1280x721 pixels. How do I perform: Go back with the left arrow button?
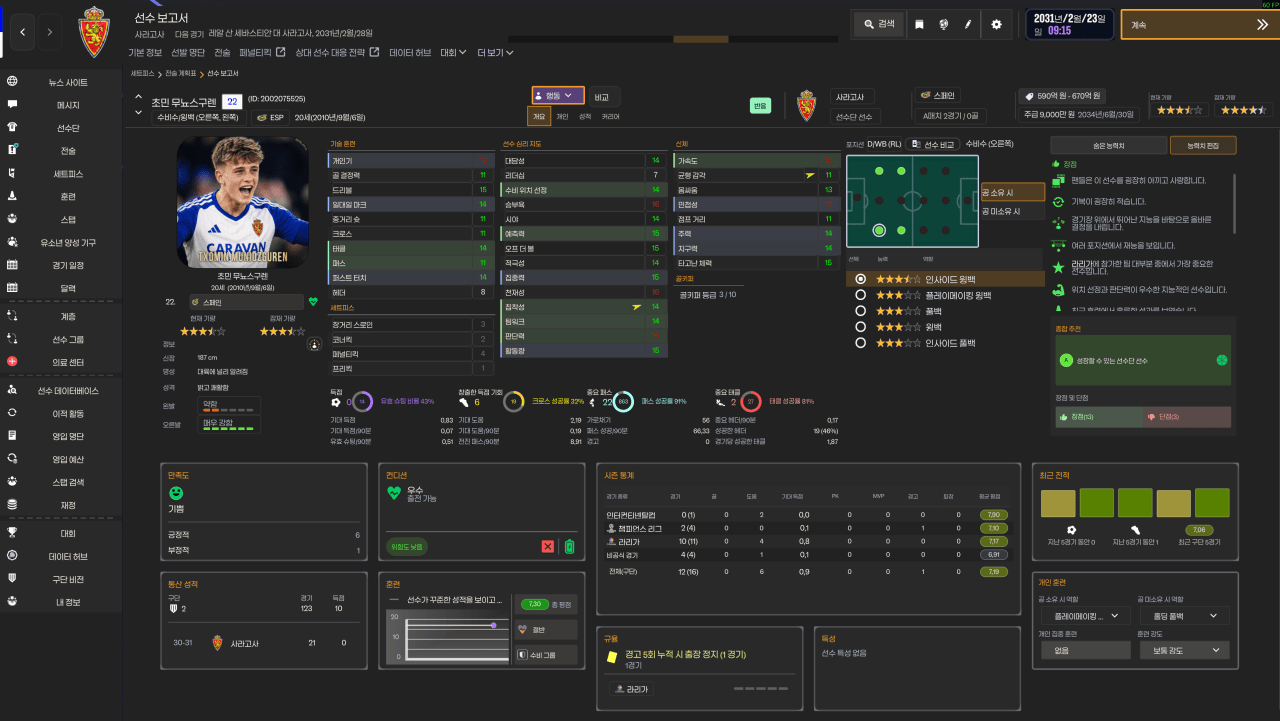23,32
